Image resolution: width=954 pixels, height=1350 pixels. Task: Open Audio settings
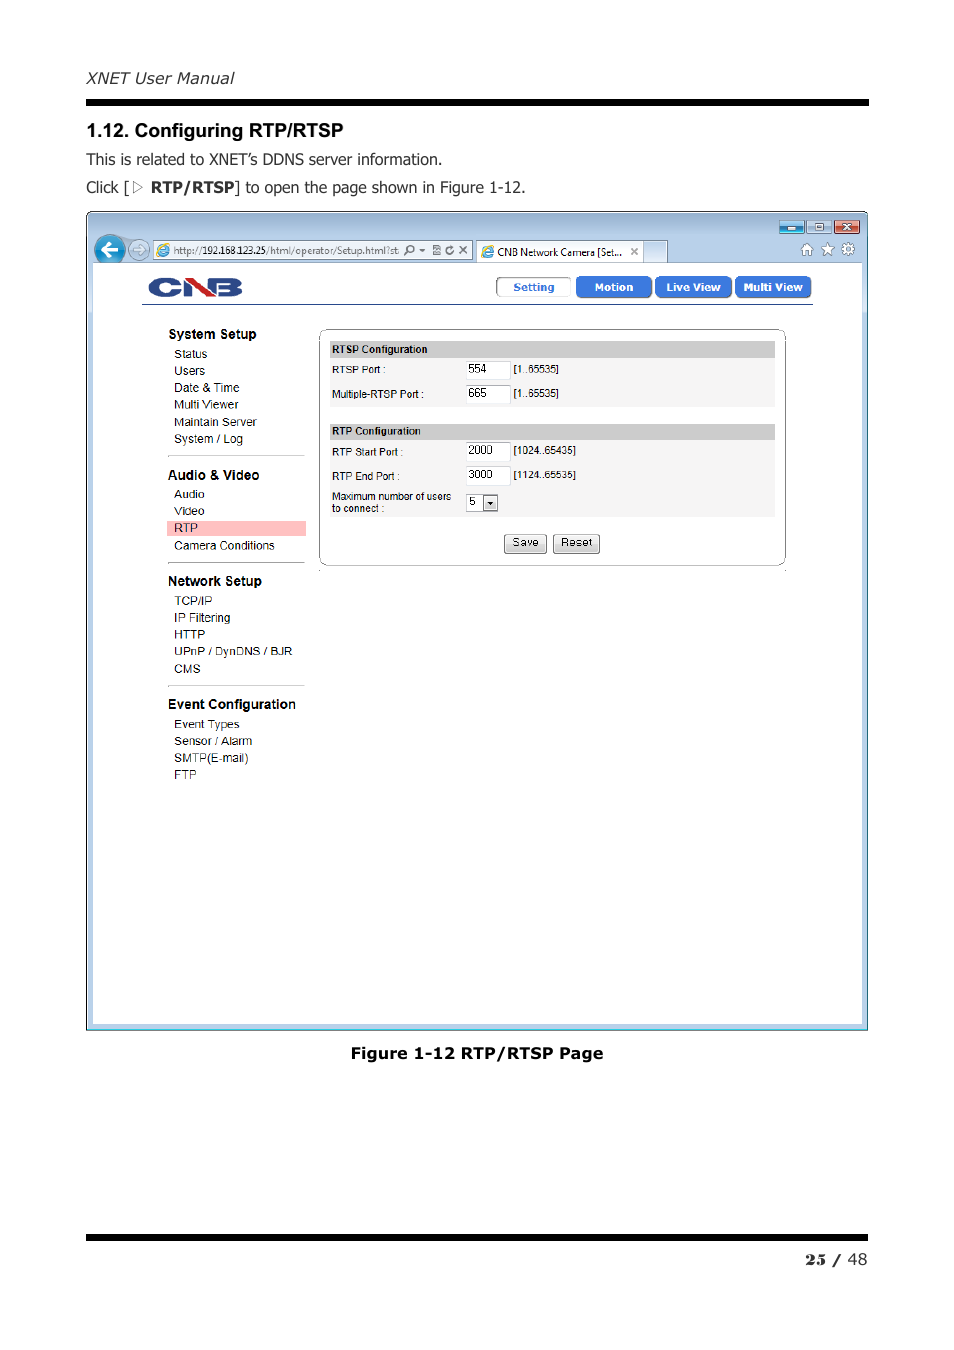point(189,494)
